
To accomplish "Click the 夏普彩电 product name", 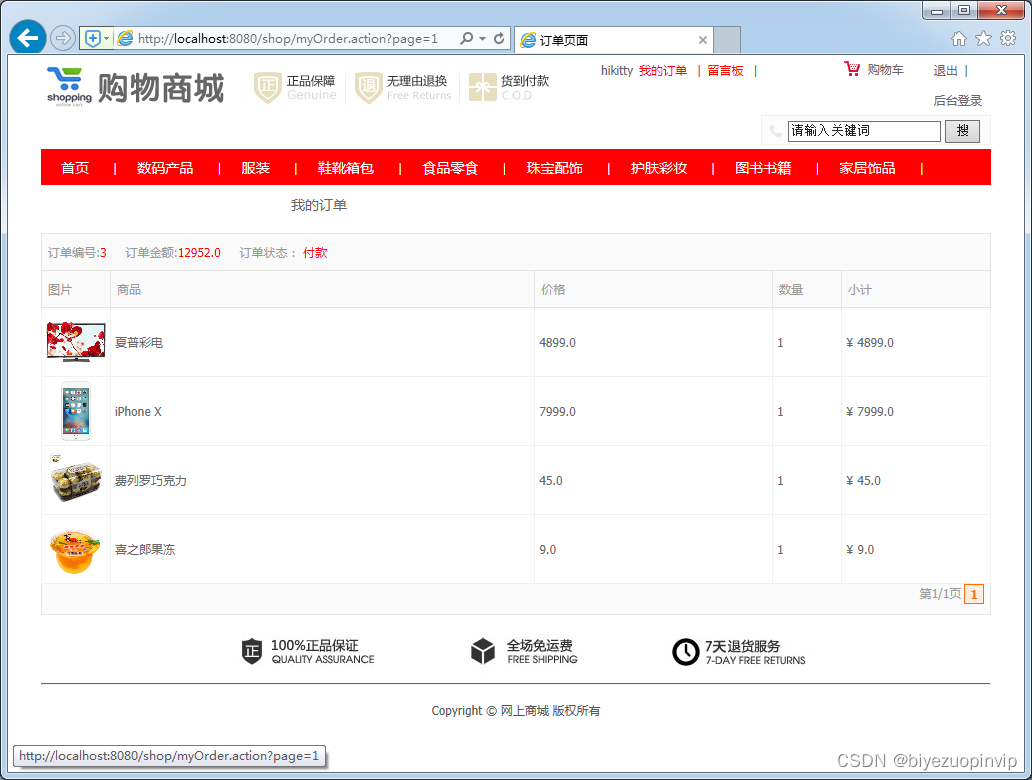I will coord(139,342).
